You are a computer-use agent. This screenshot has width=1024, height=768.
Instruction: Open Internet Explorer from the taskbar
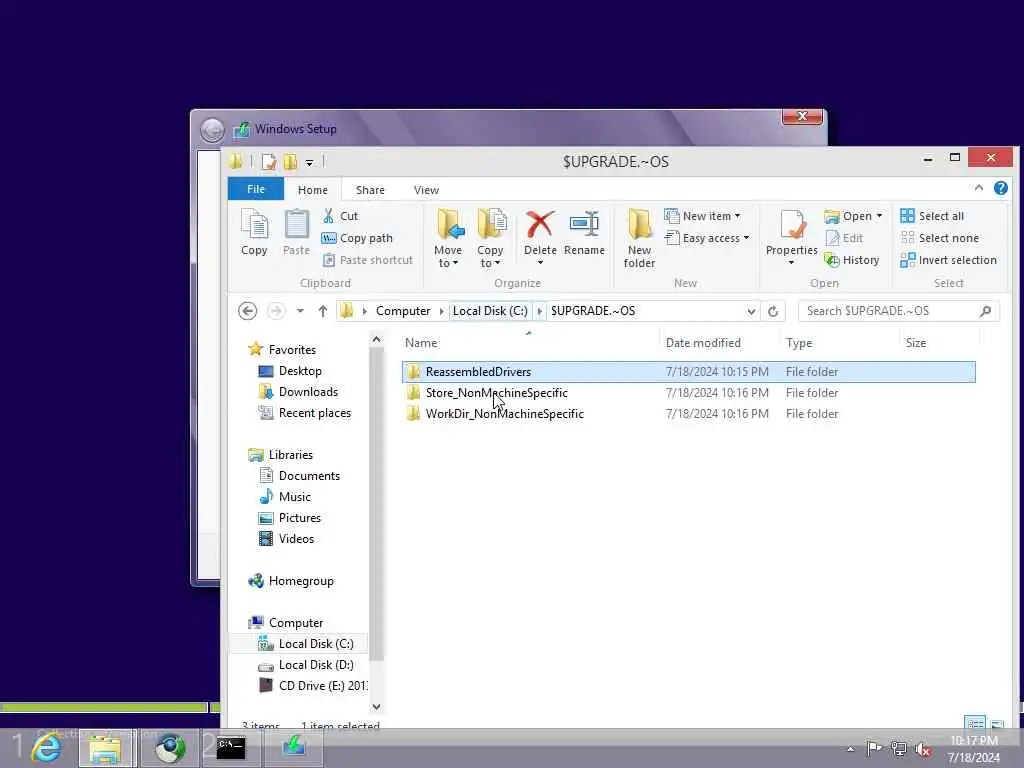(46, 748)
